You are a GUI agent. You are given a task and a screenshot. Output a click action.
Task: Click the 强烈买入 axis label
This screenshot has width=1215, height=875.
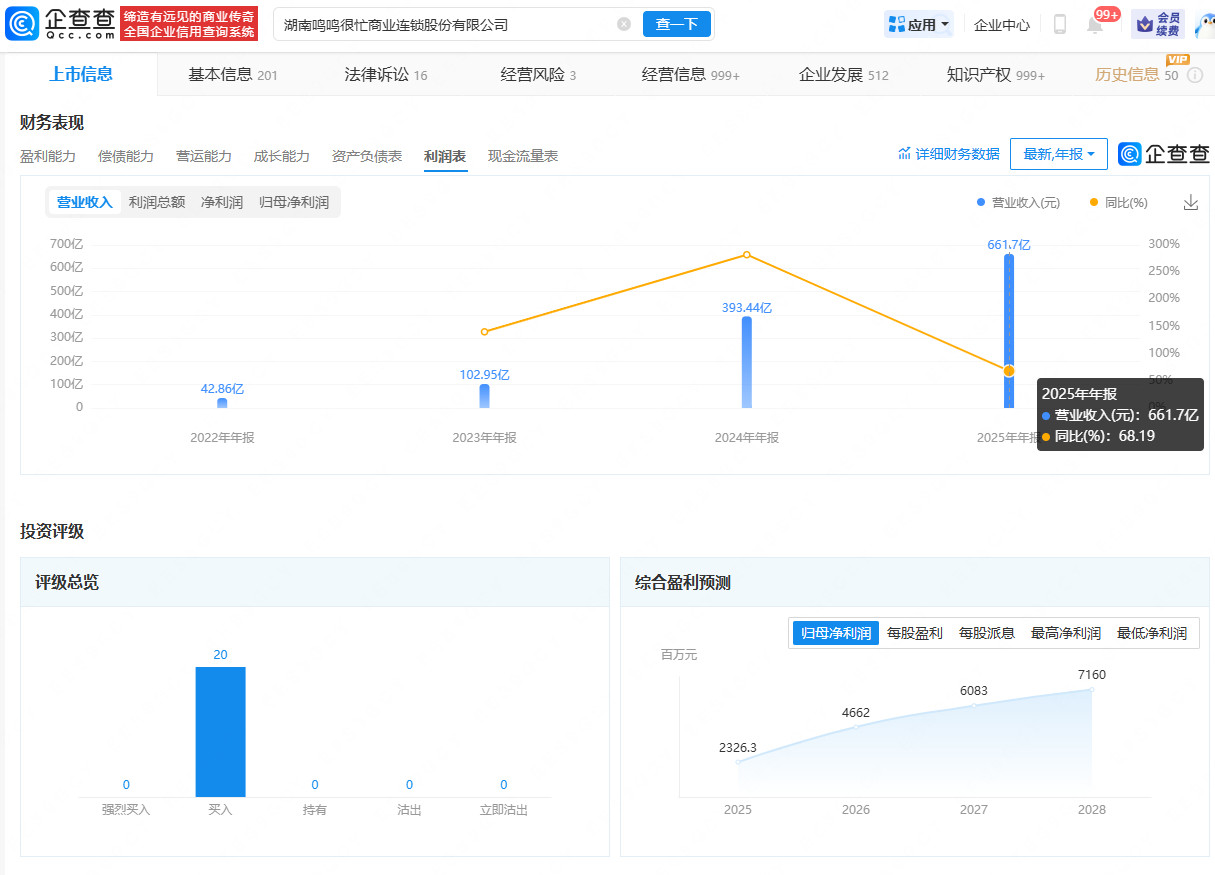pyautogui.click(x=126, y=810)
